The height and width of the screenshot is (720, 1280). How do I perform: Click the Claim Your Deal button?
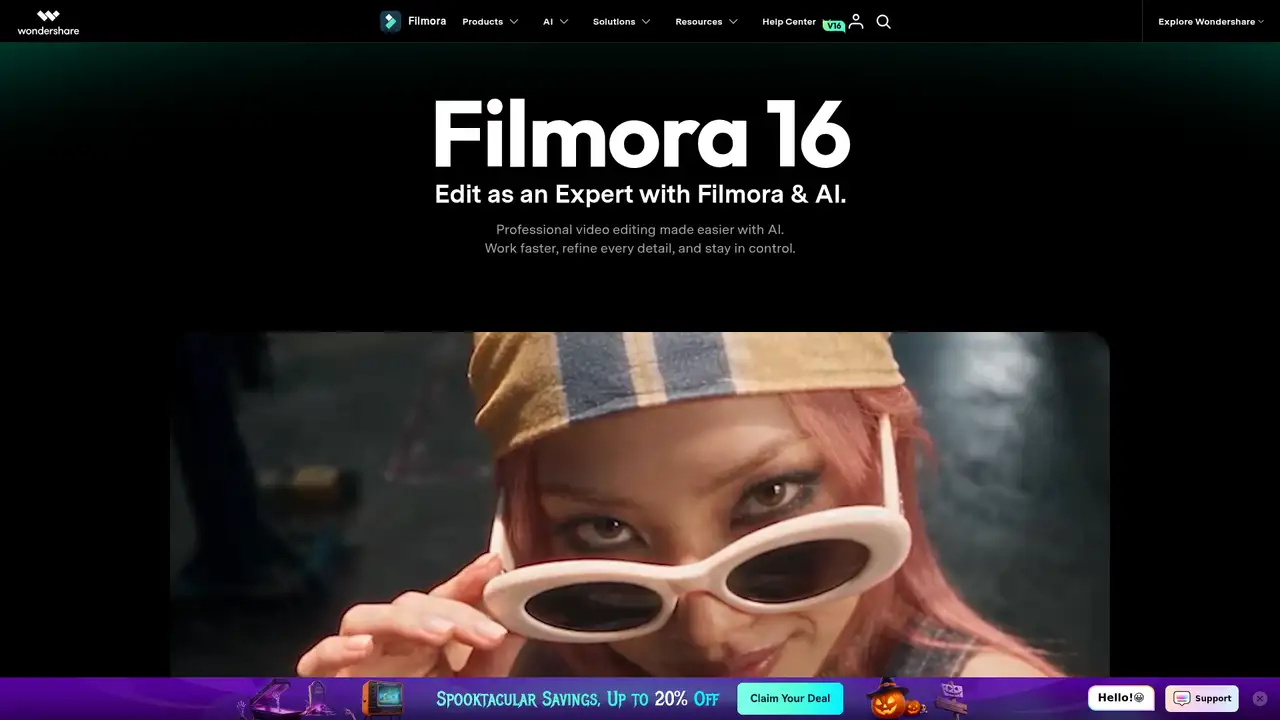pyautogui.click(x=790, y=698)
